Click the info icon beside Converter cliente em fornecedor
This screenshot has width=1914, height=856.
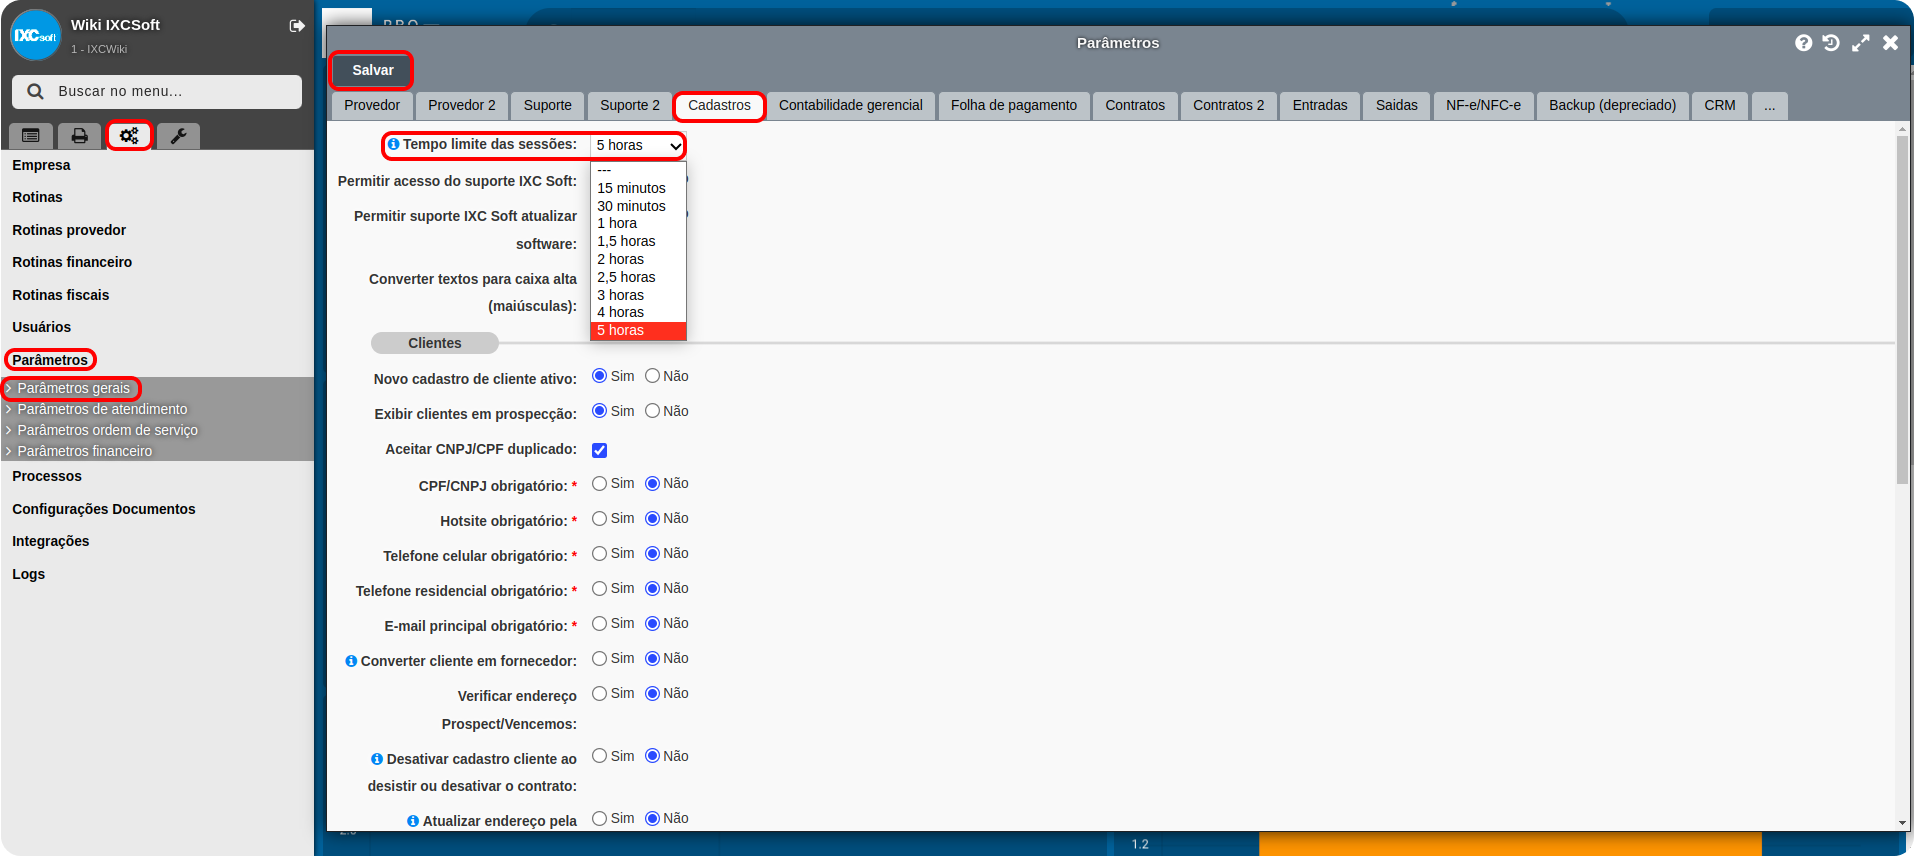coord(351,661)
